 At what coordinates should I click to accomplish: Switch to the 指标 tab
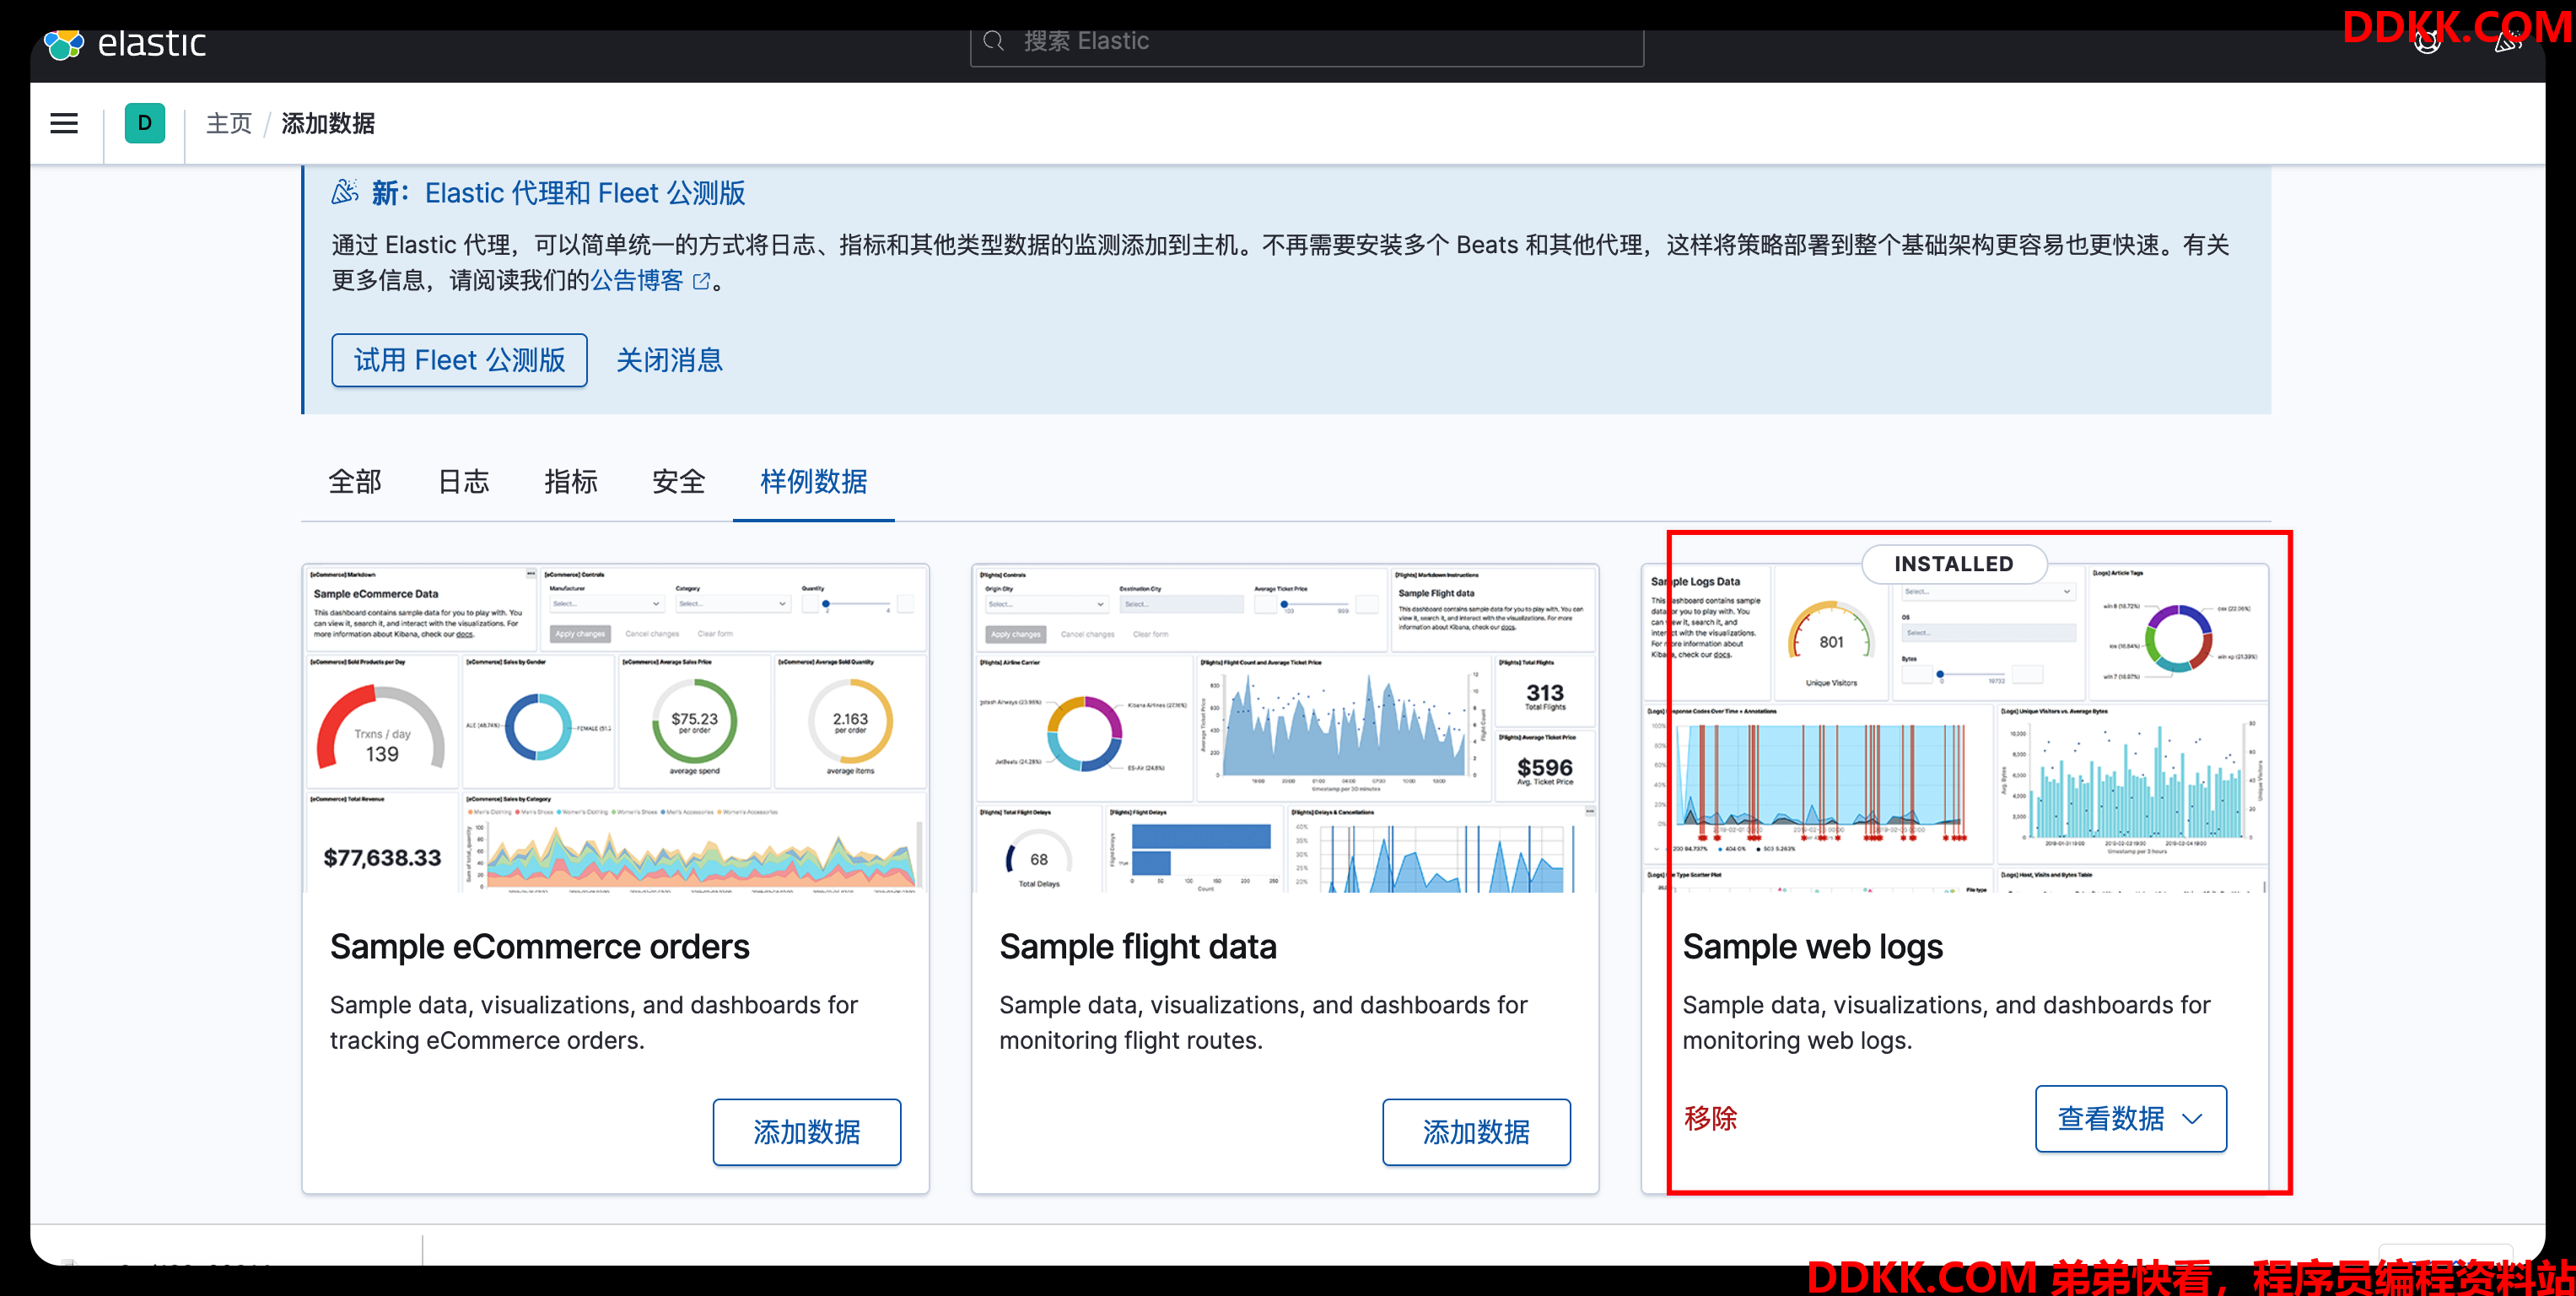click(x=571, y=482)
